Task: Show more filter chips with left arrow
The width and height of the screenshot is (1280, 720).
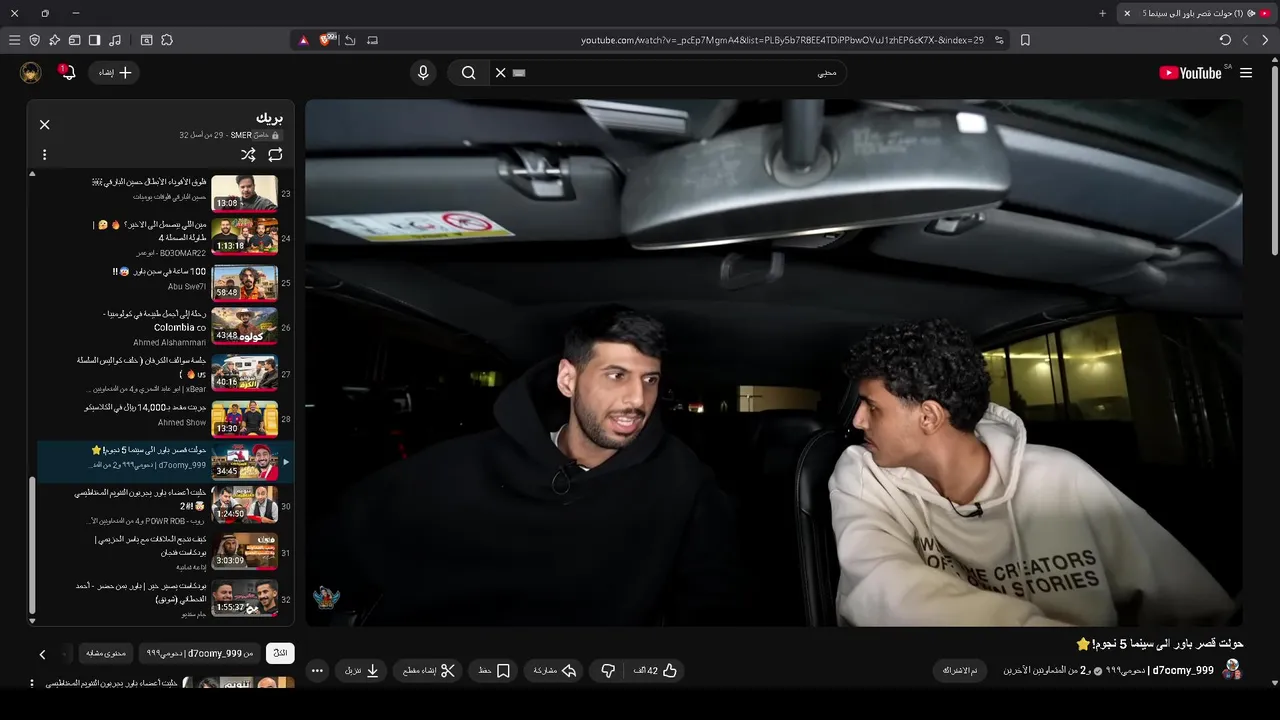Action: 42,654
